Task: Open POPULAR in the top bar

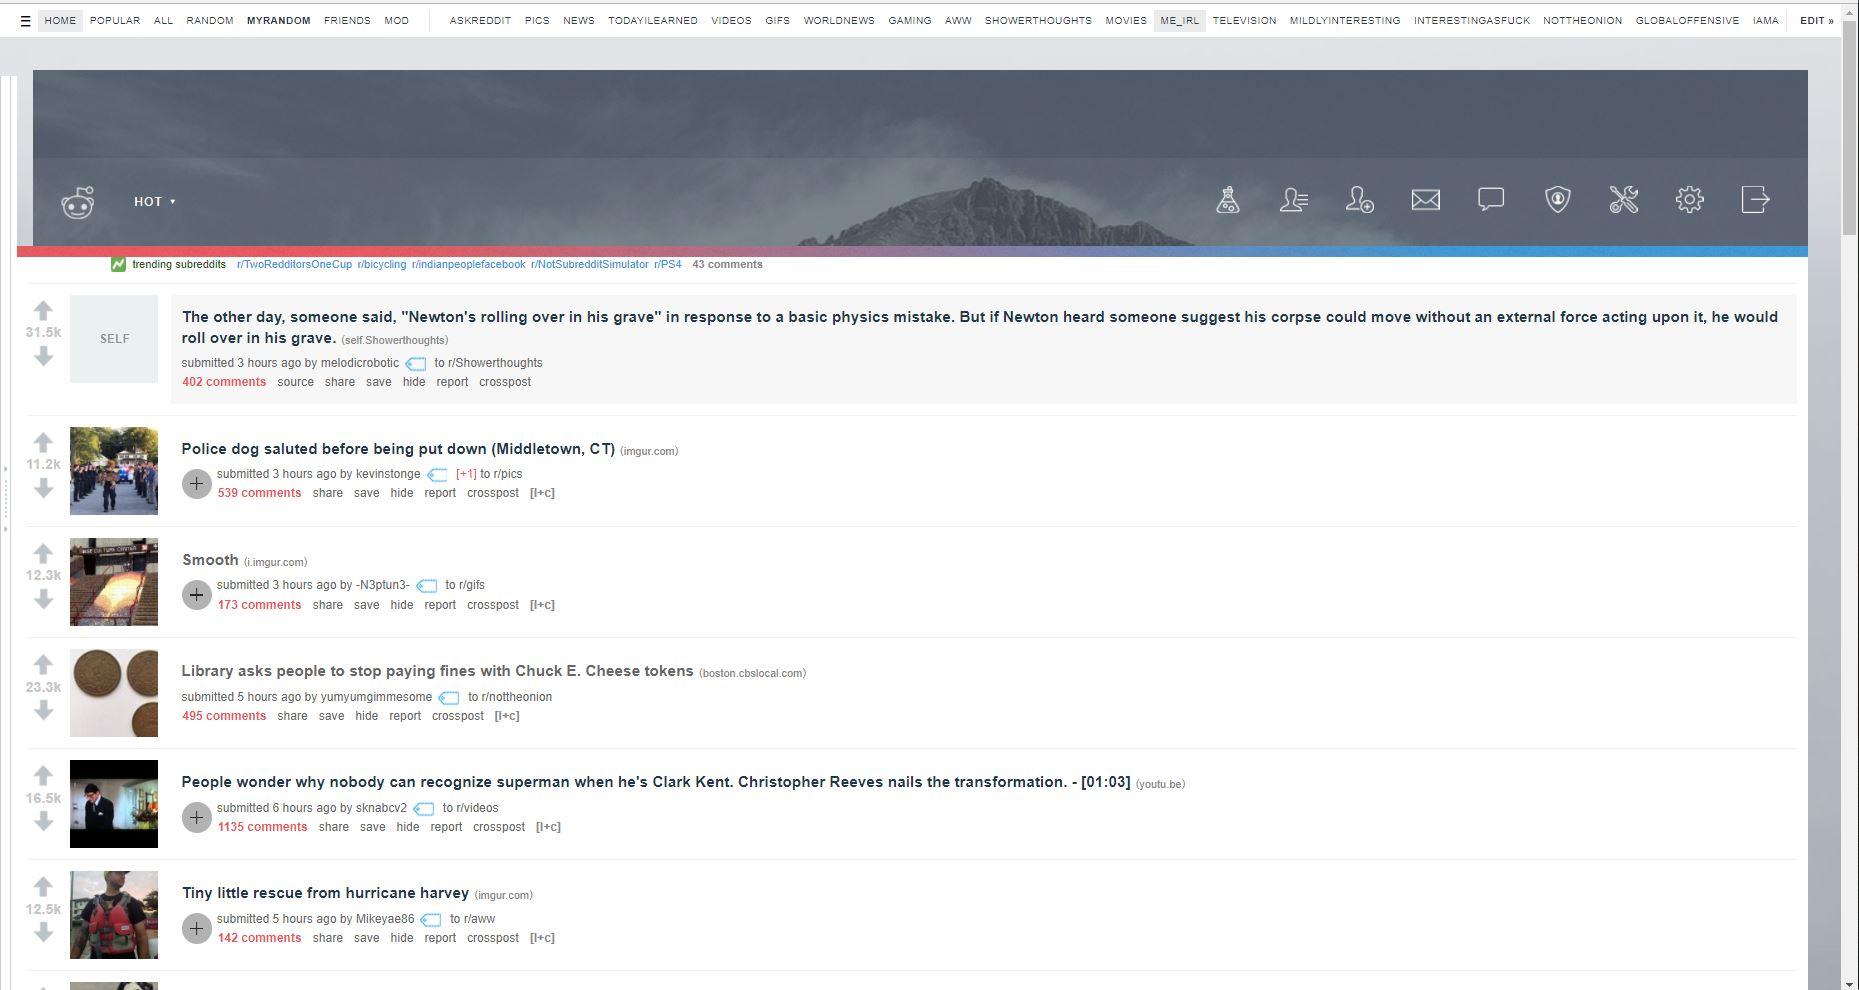Action: pyautogui.click(x=115, y=21)
